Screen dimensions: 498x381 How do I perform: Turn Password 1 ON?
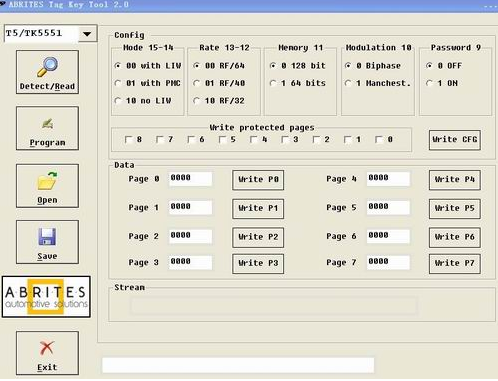coord(429,83)
